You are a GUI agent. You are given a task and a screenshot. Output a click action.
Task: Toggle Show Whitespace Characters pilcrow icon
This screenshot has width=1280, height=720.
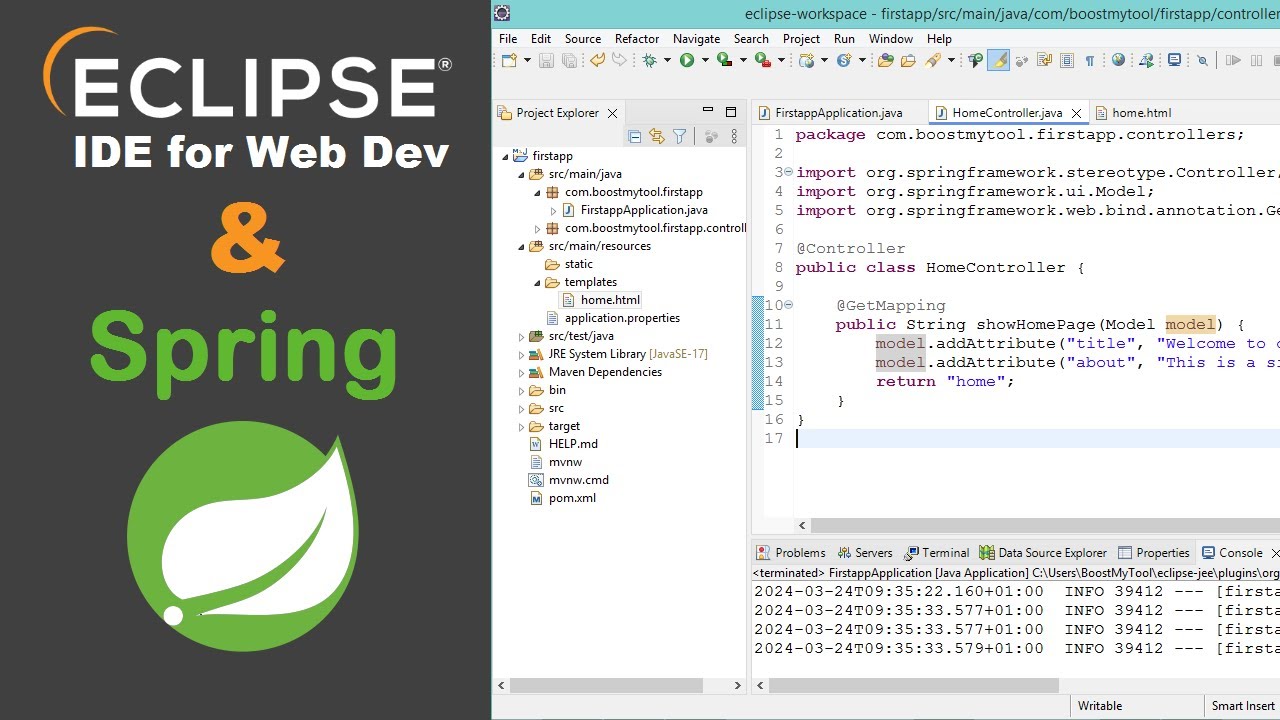pyautogui.click(x=1090, y=61)
